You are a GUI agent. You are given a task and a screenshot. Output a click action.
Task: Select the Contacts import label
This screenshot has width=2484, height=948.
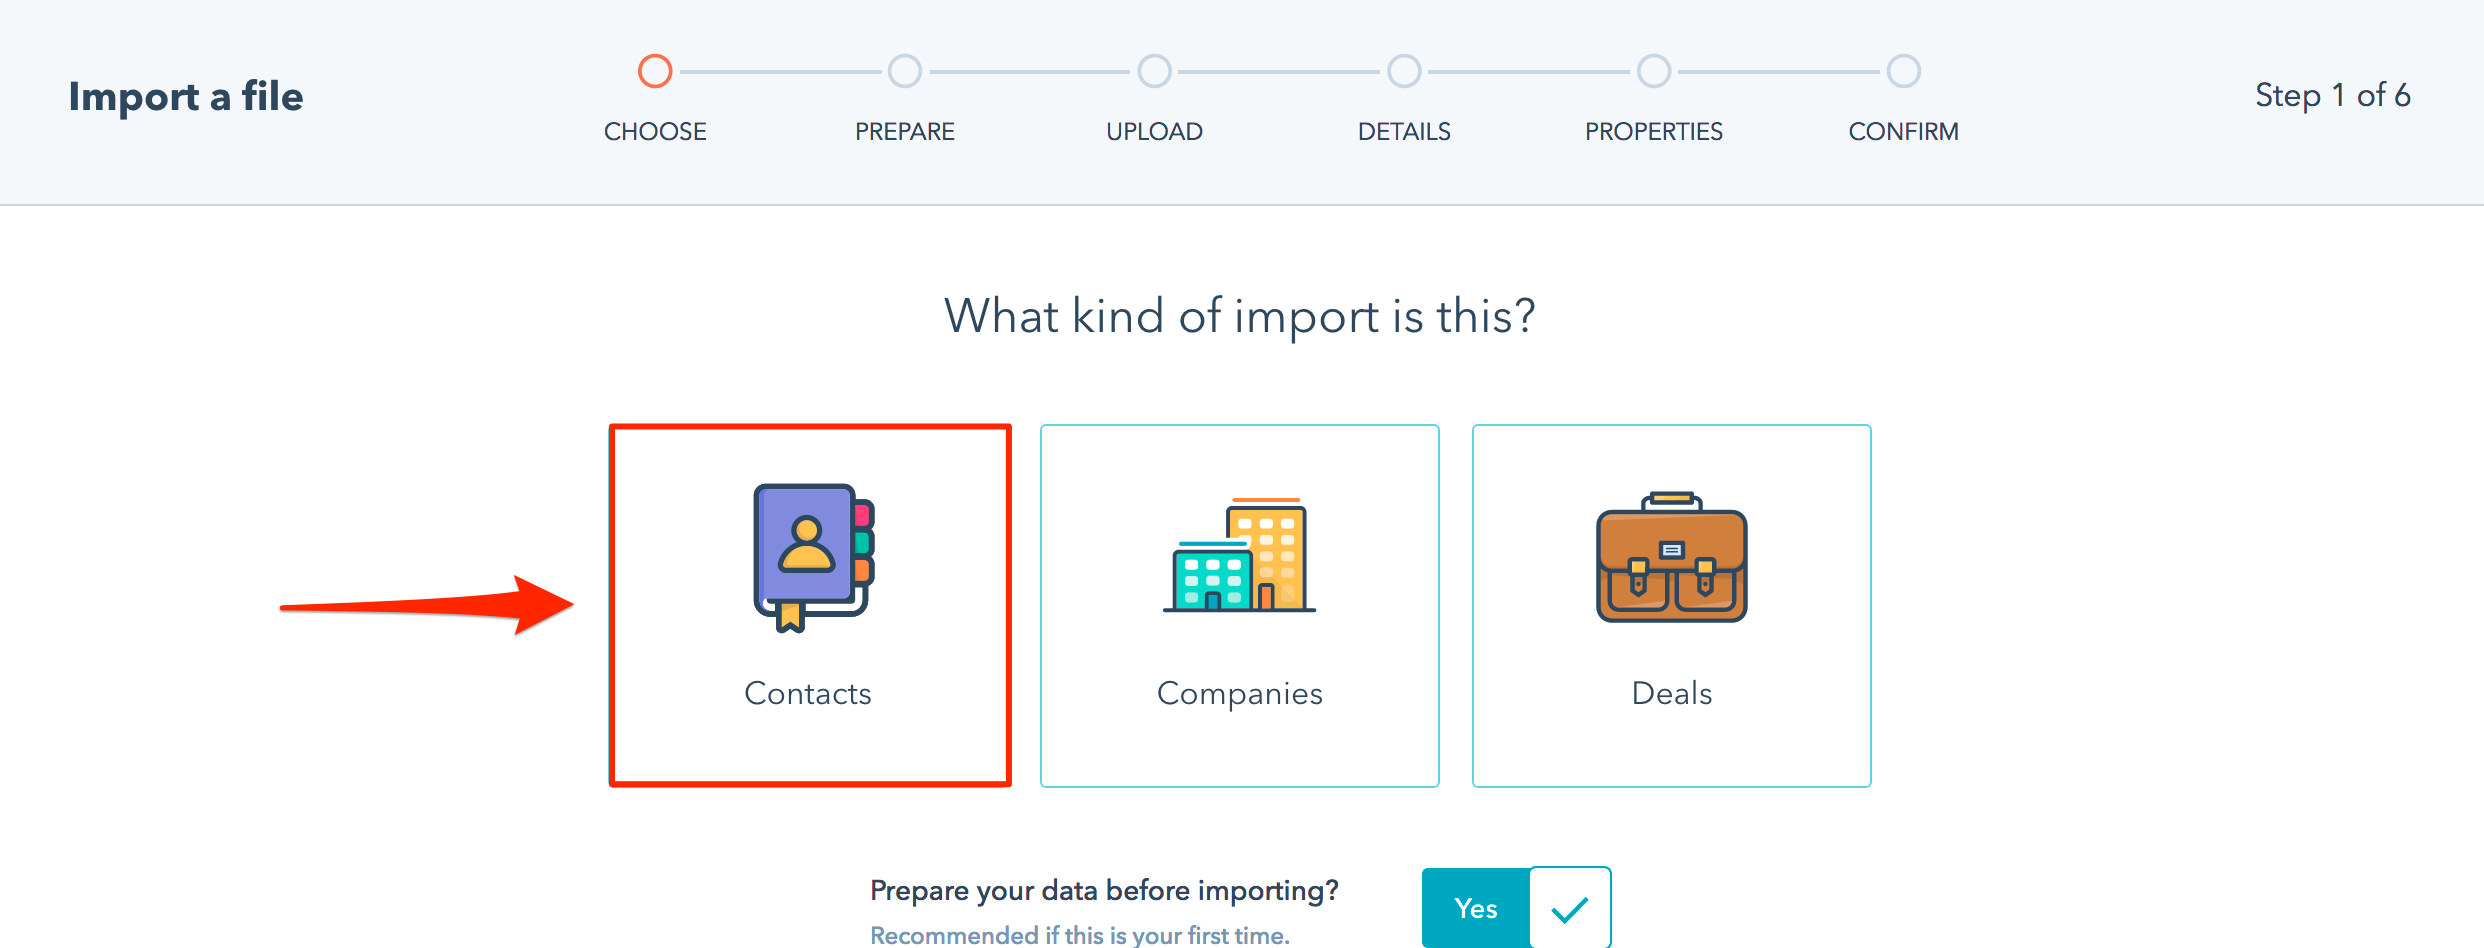808,693
